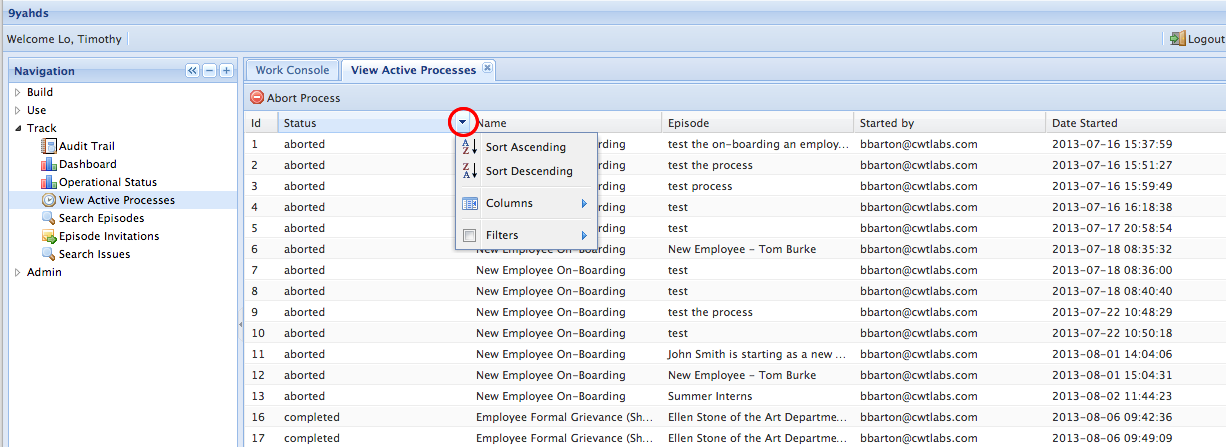Open Episode Invitations in navigation tree
Viewport: 1226px width, 447px height.
(109, 236)
